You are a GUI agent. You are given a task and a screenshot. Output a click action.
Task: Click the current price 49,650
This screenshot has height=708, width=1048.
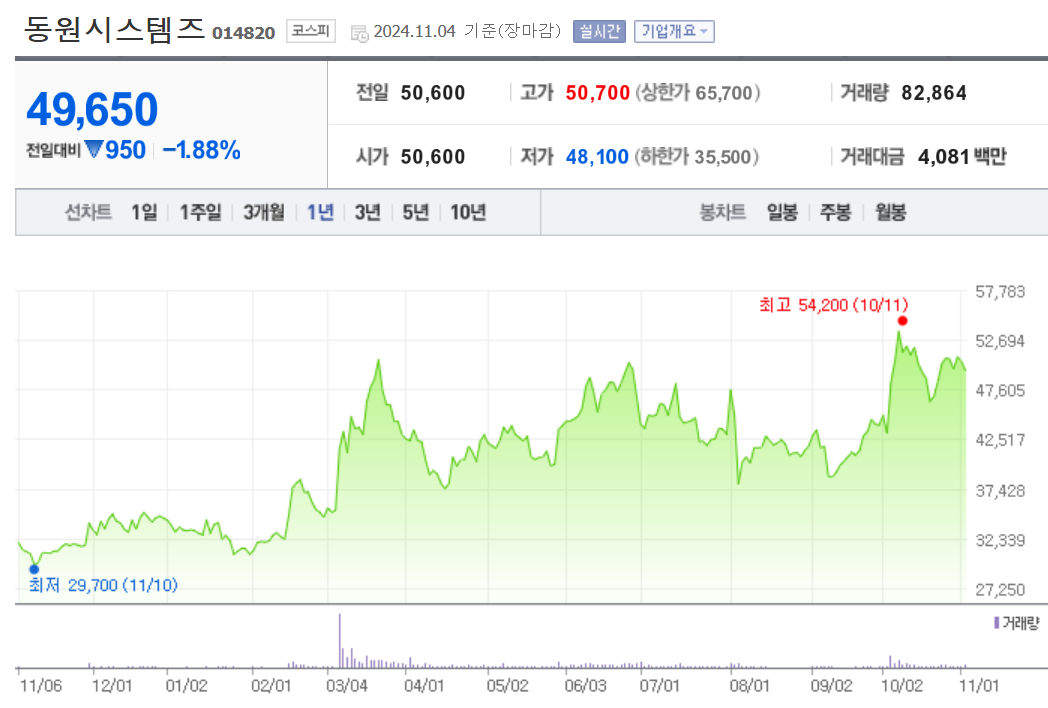click(x=92, y=109)
